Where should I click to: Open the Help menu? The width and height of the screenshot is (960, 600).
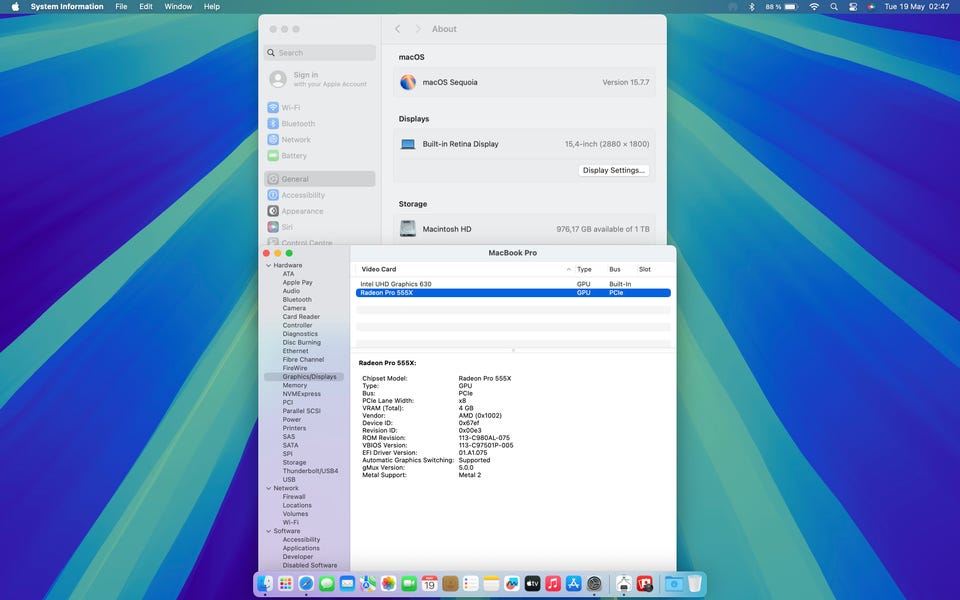click(212, 7)
